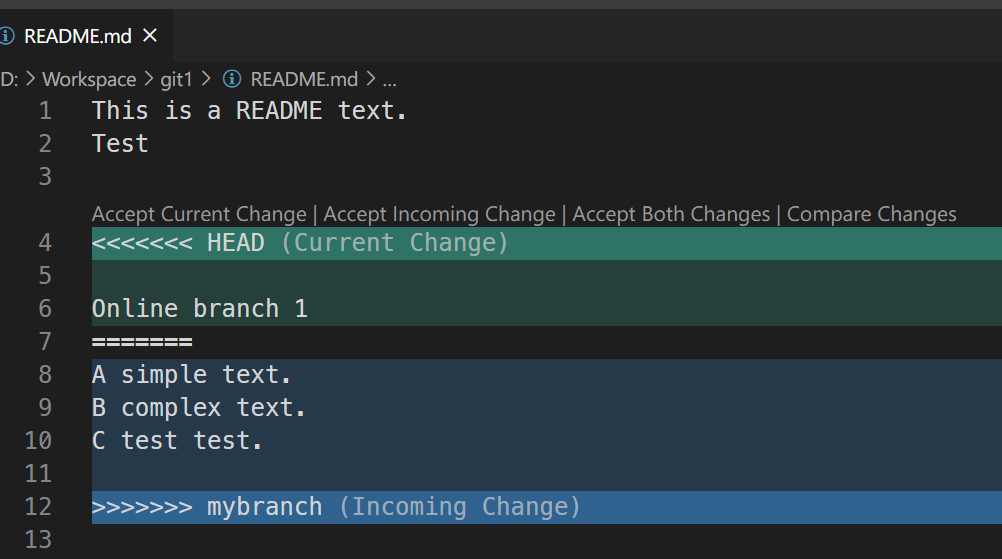Place cursor in "This is a README text."

[249, 111]
